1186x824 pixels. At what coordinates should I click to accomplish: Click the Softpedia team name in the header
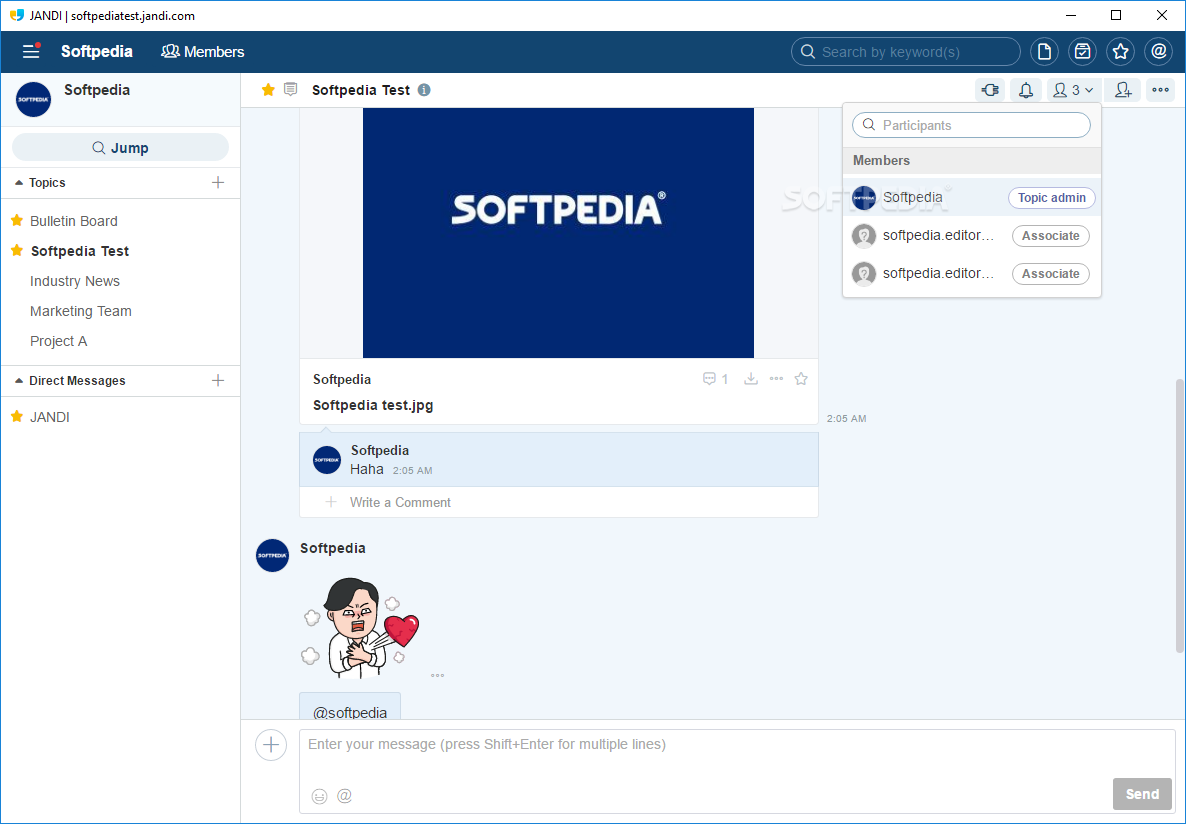97,51
